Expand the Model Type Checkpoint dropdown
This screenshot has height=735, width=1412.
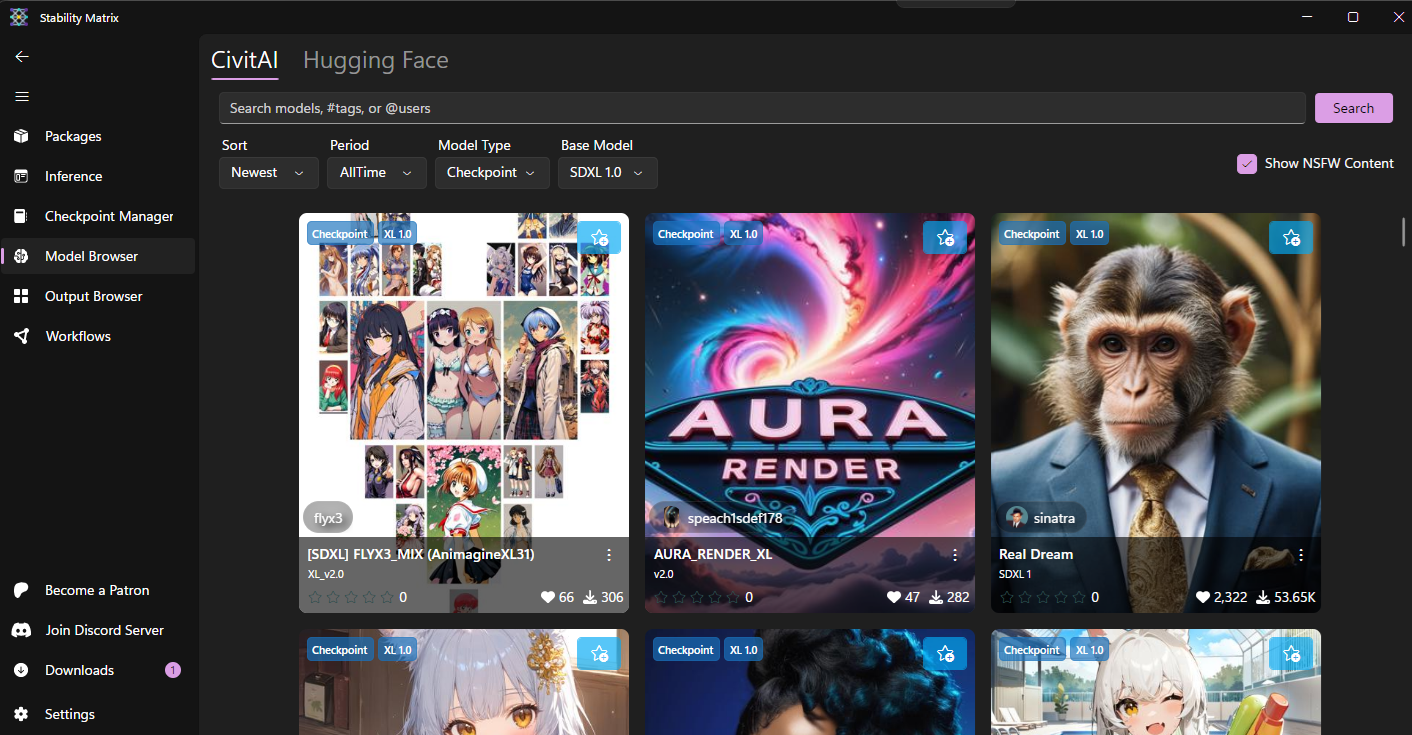493,173
